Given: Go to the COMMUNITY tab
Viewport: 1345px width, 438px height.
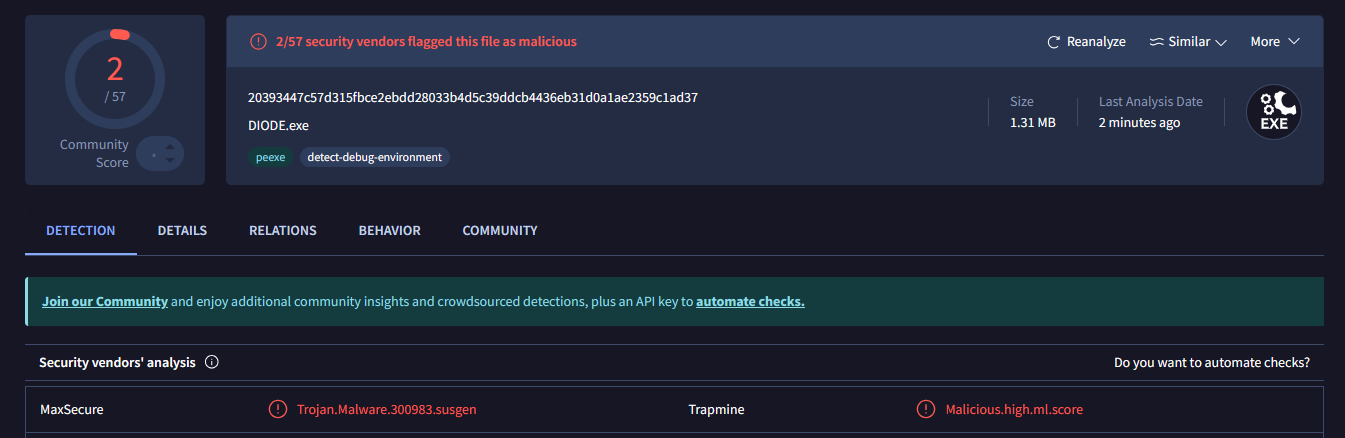Looking at the screenshot, I should click(x=500, y=231).
